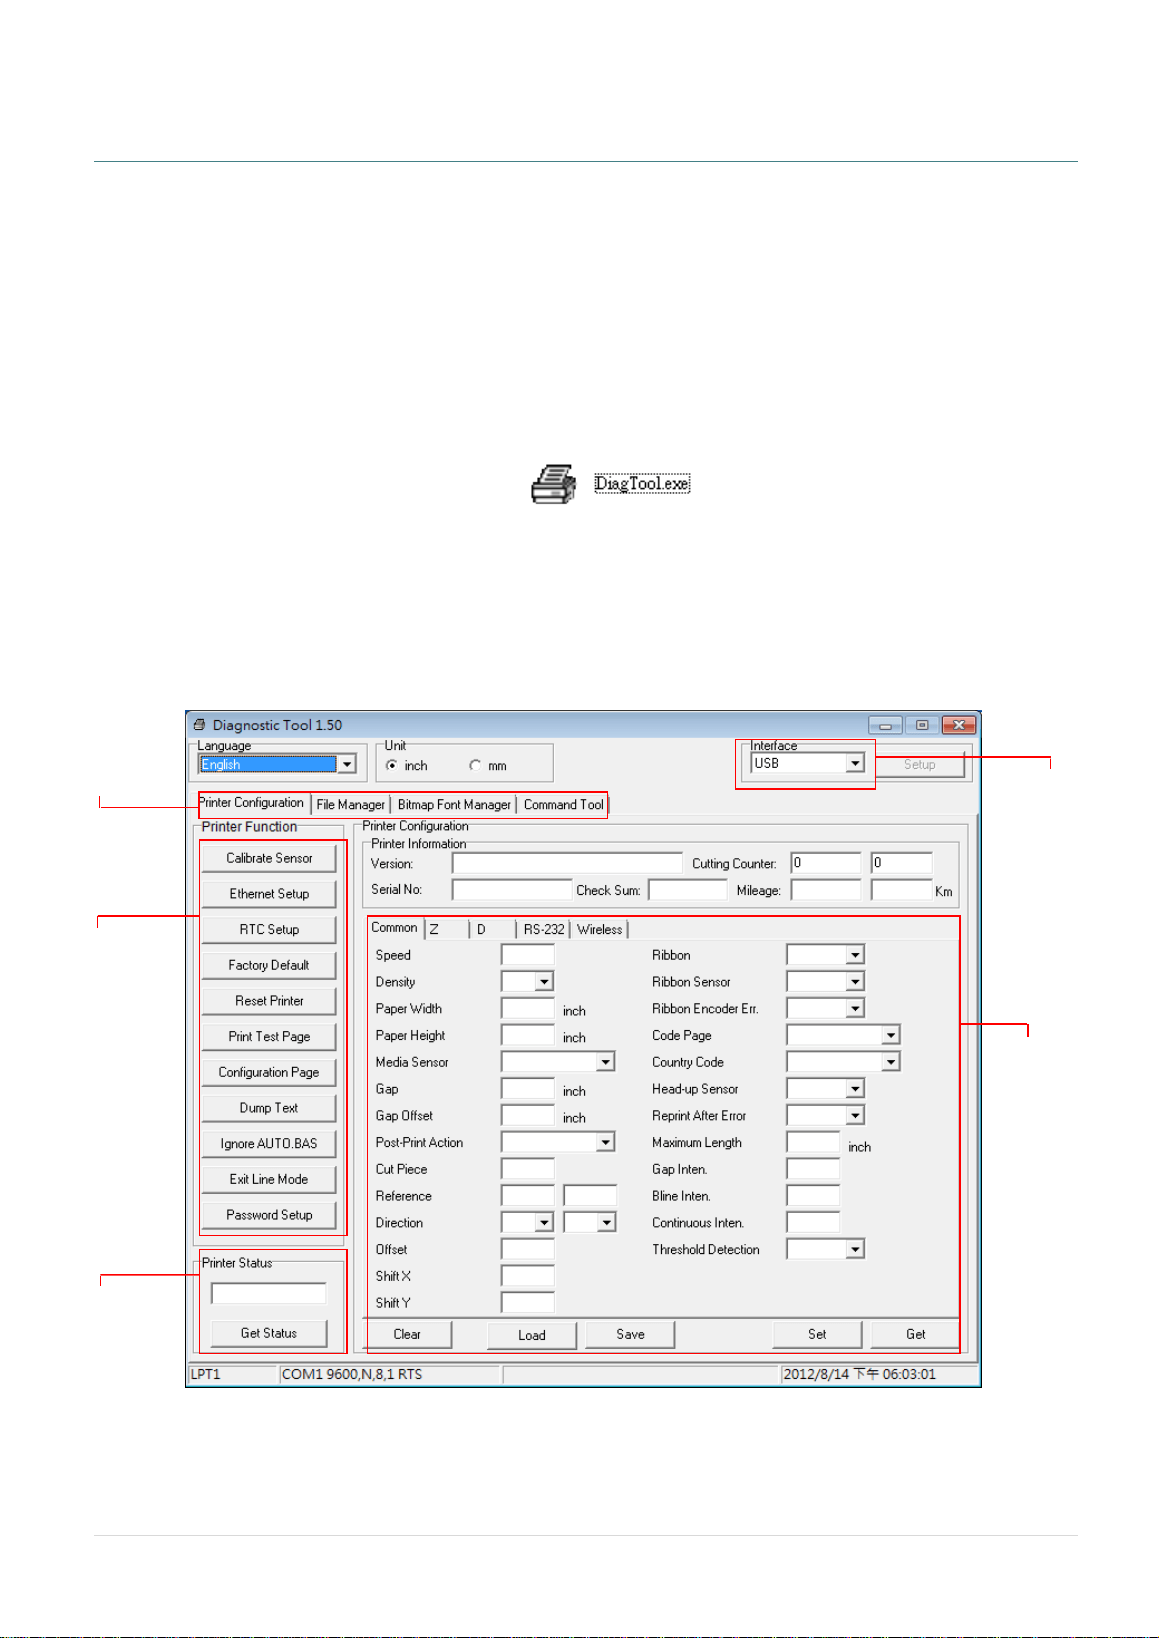Click the Ethernet Setup button
Screen dimensions: 1159x1638
point(269,894)
